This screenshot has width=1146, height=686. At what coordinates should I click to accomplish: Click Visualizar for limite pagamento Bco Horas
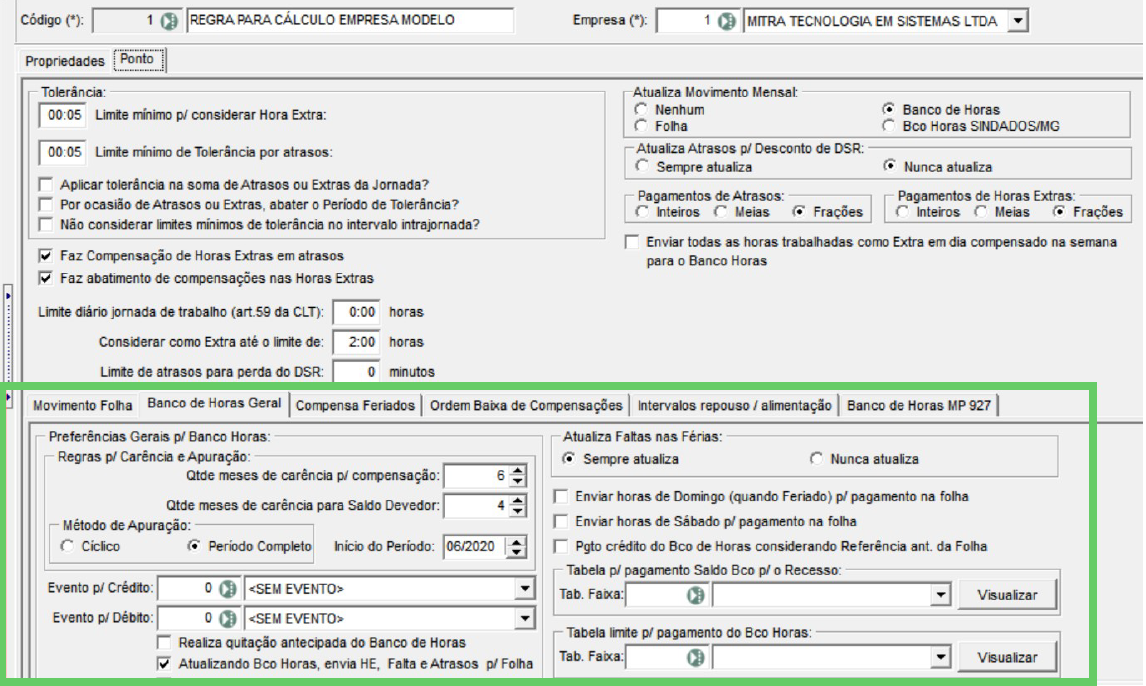click(1007, 658)
